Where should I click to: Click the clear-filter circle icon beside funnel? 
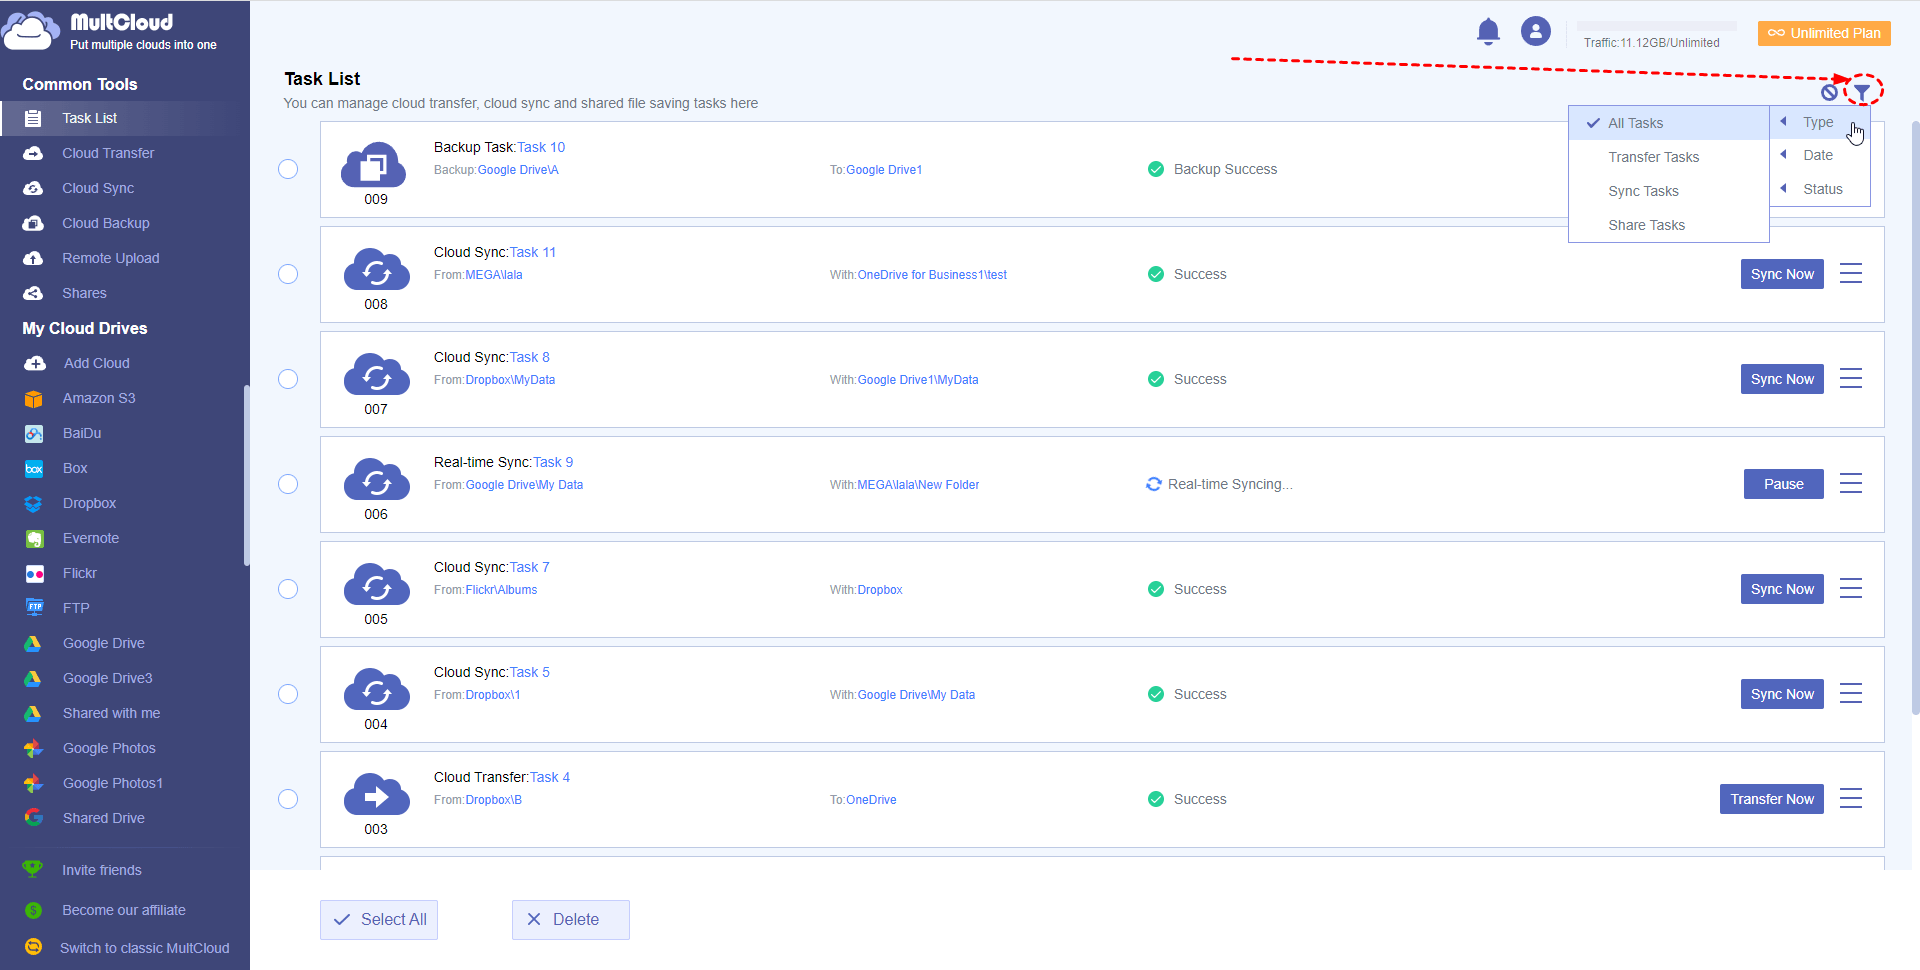(1829, 92)
